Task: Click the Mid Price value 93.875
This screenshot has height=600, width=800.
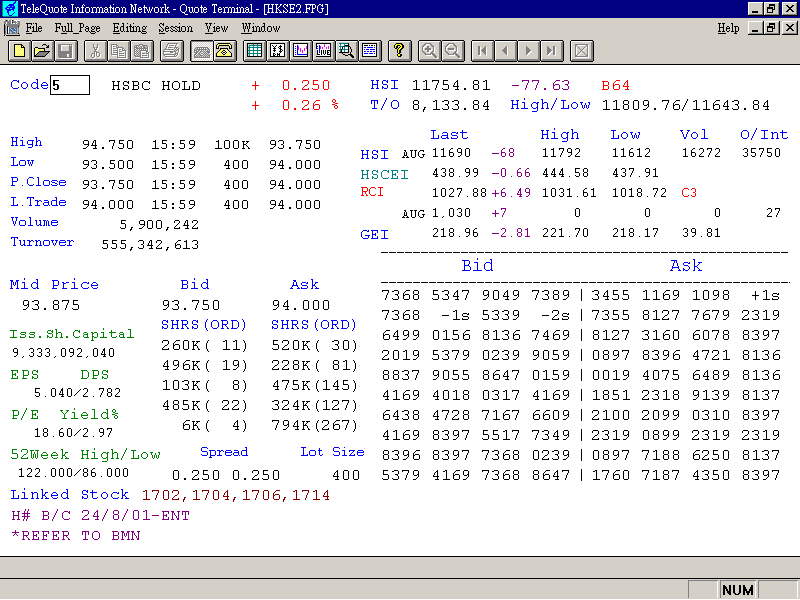Action: click(x=51, y=305)
